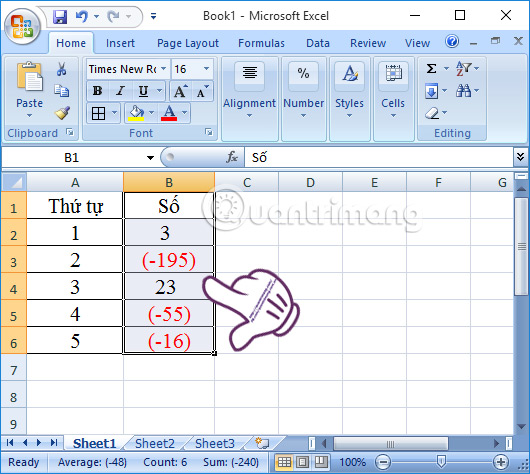Switch to the View tab
Image resolution: width=530 pixels, height=474 pixels.
(x=417, y=43)
